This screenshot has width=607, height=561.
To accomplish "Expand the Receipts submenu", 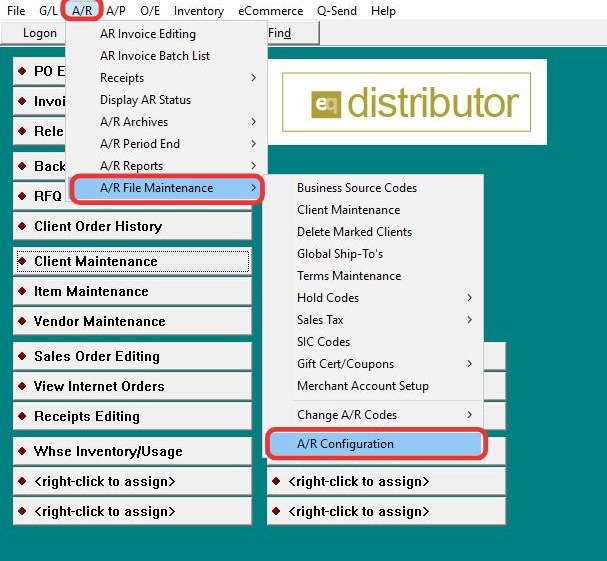I will tap(166, 78).
